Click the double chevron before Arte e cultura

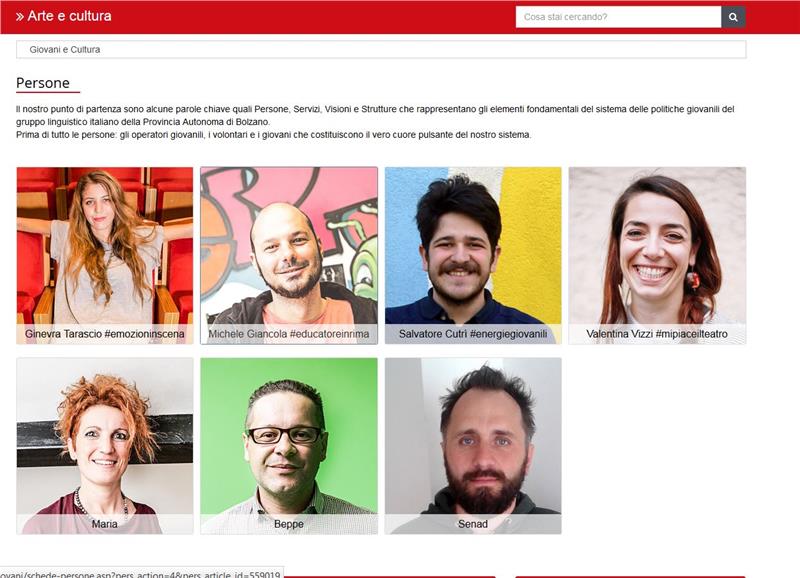(20, 16)
